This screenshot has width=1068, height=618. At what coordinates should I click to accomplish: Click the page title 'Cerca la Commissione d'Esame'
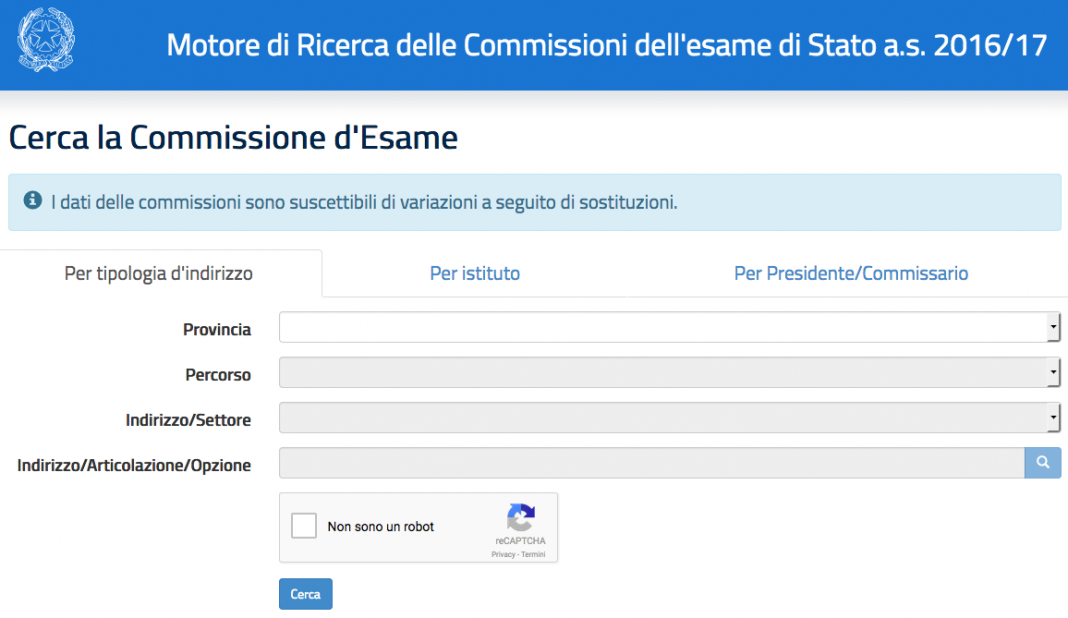(230, 137)
